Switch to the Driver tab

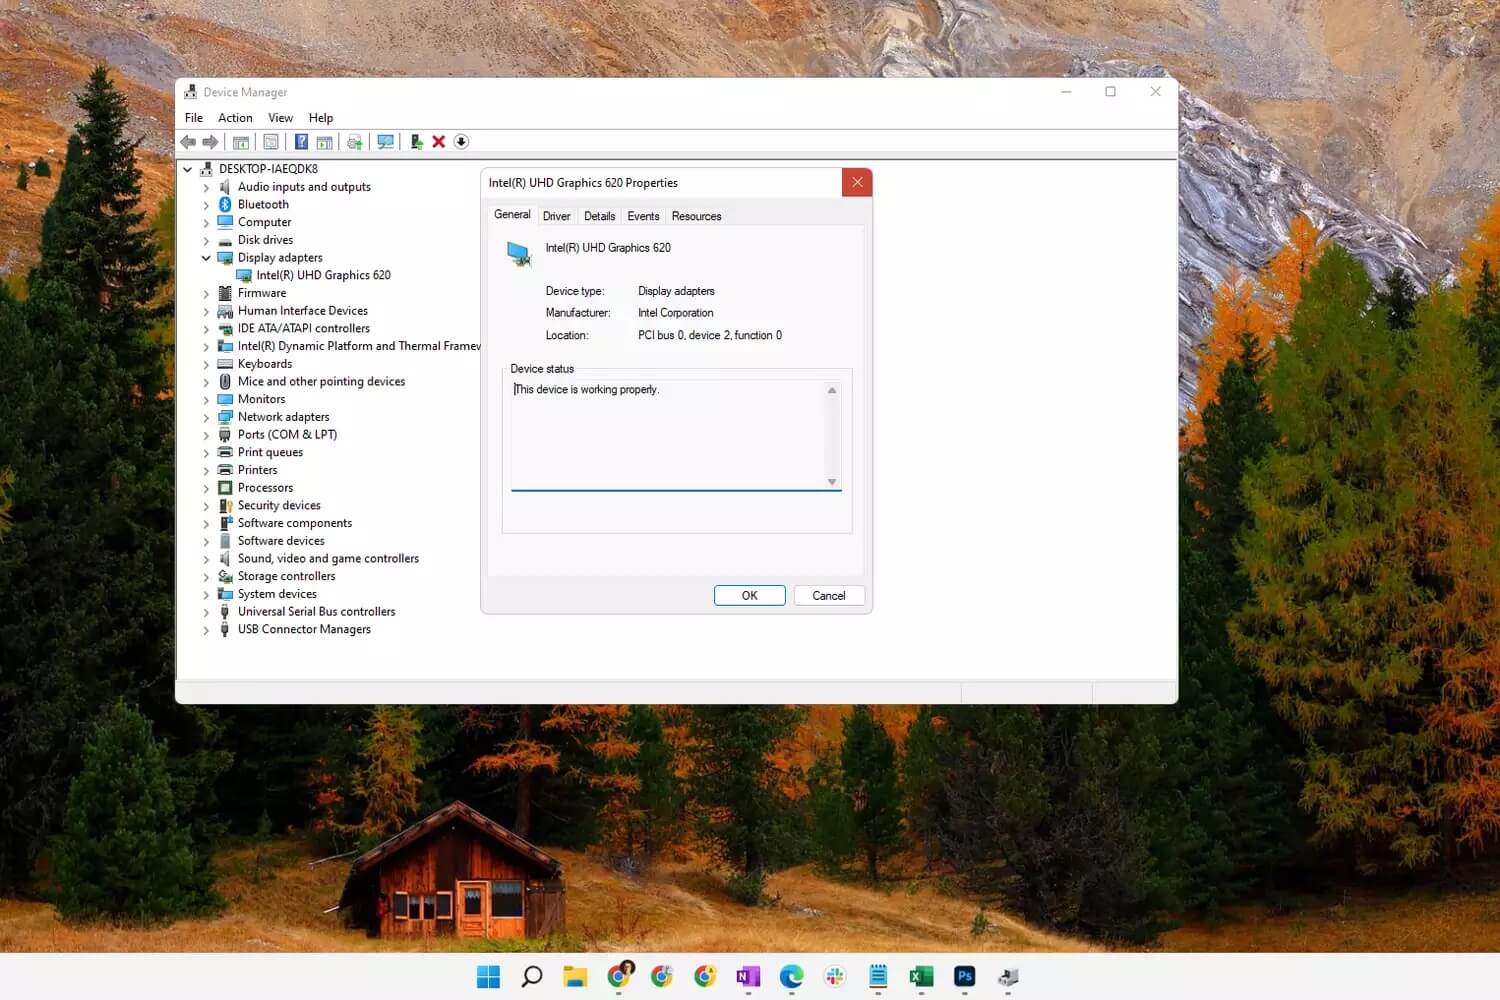pyautogui.click(x=557, y=216)
